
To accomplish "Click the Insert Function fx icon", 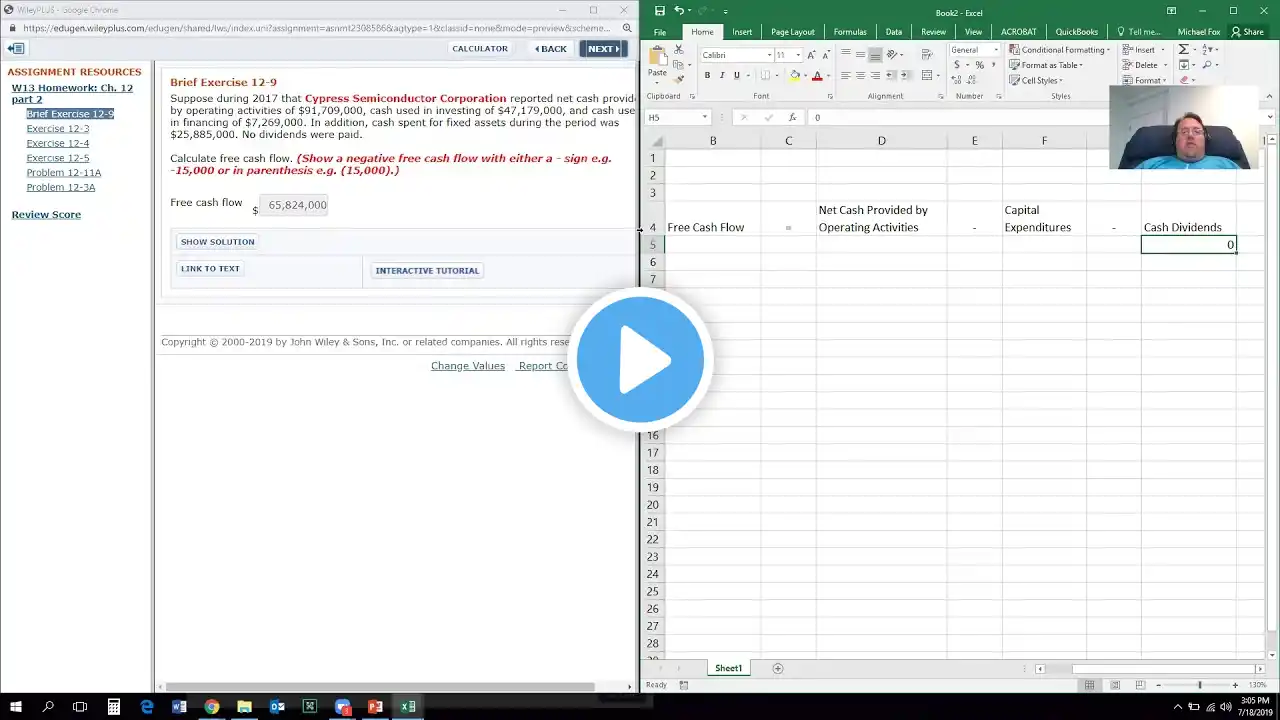I will [x=792, y=117].
